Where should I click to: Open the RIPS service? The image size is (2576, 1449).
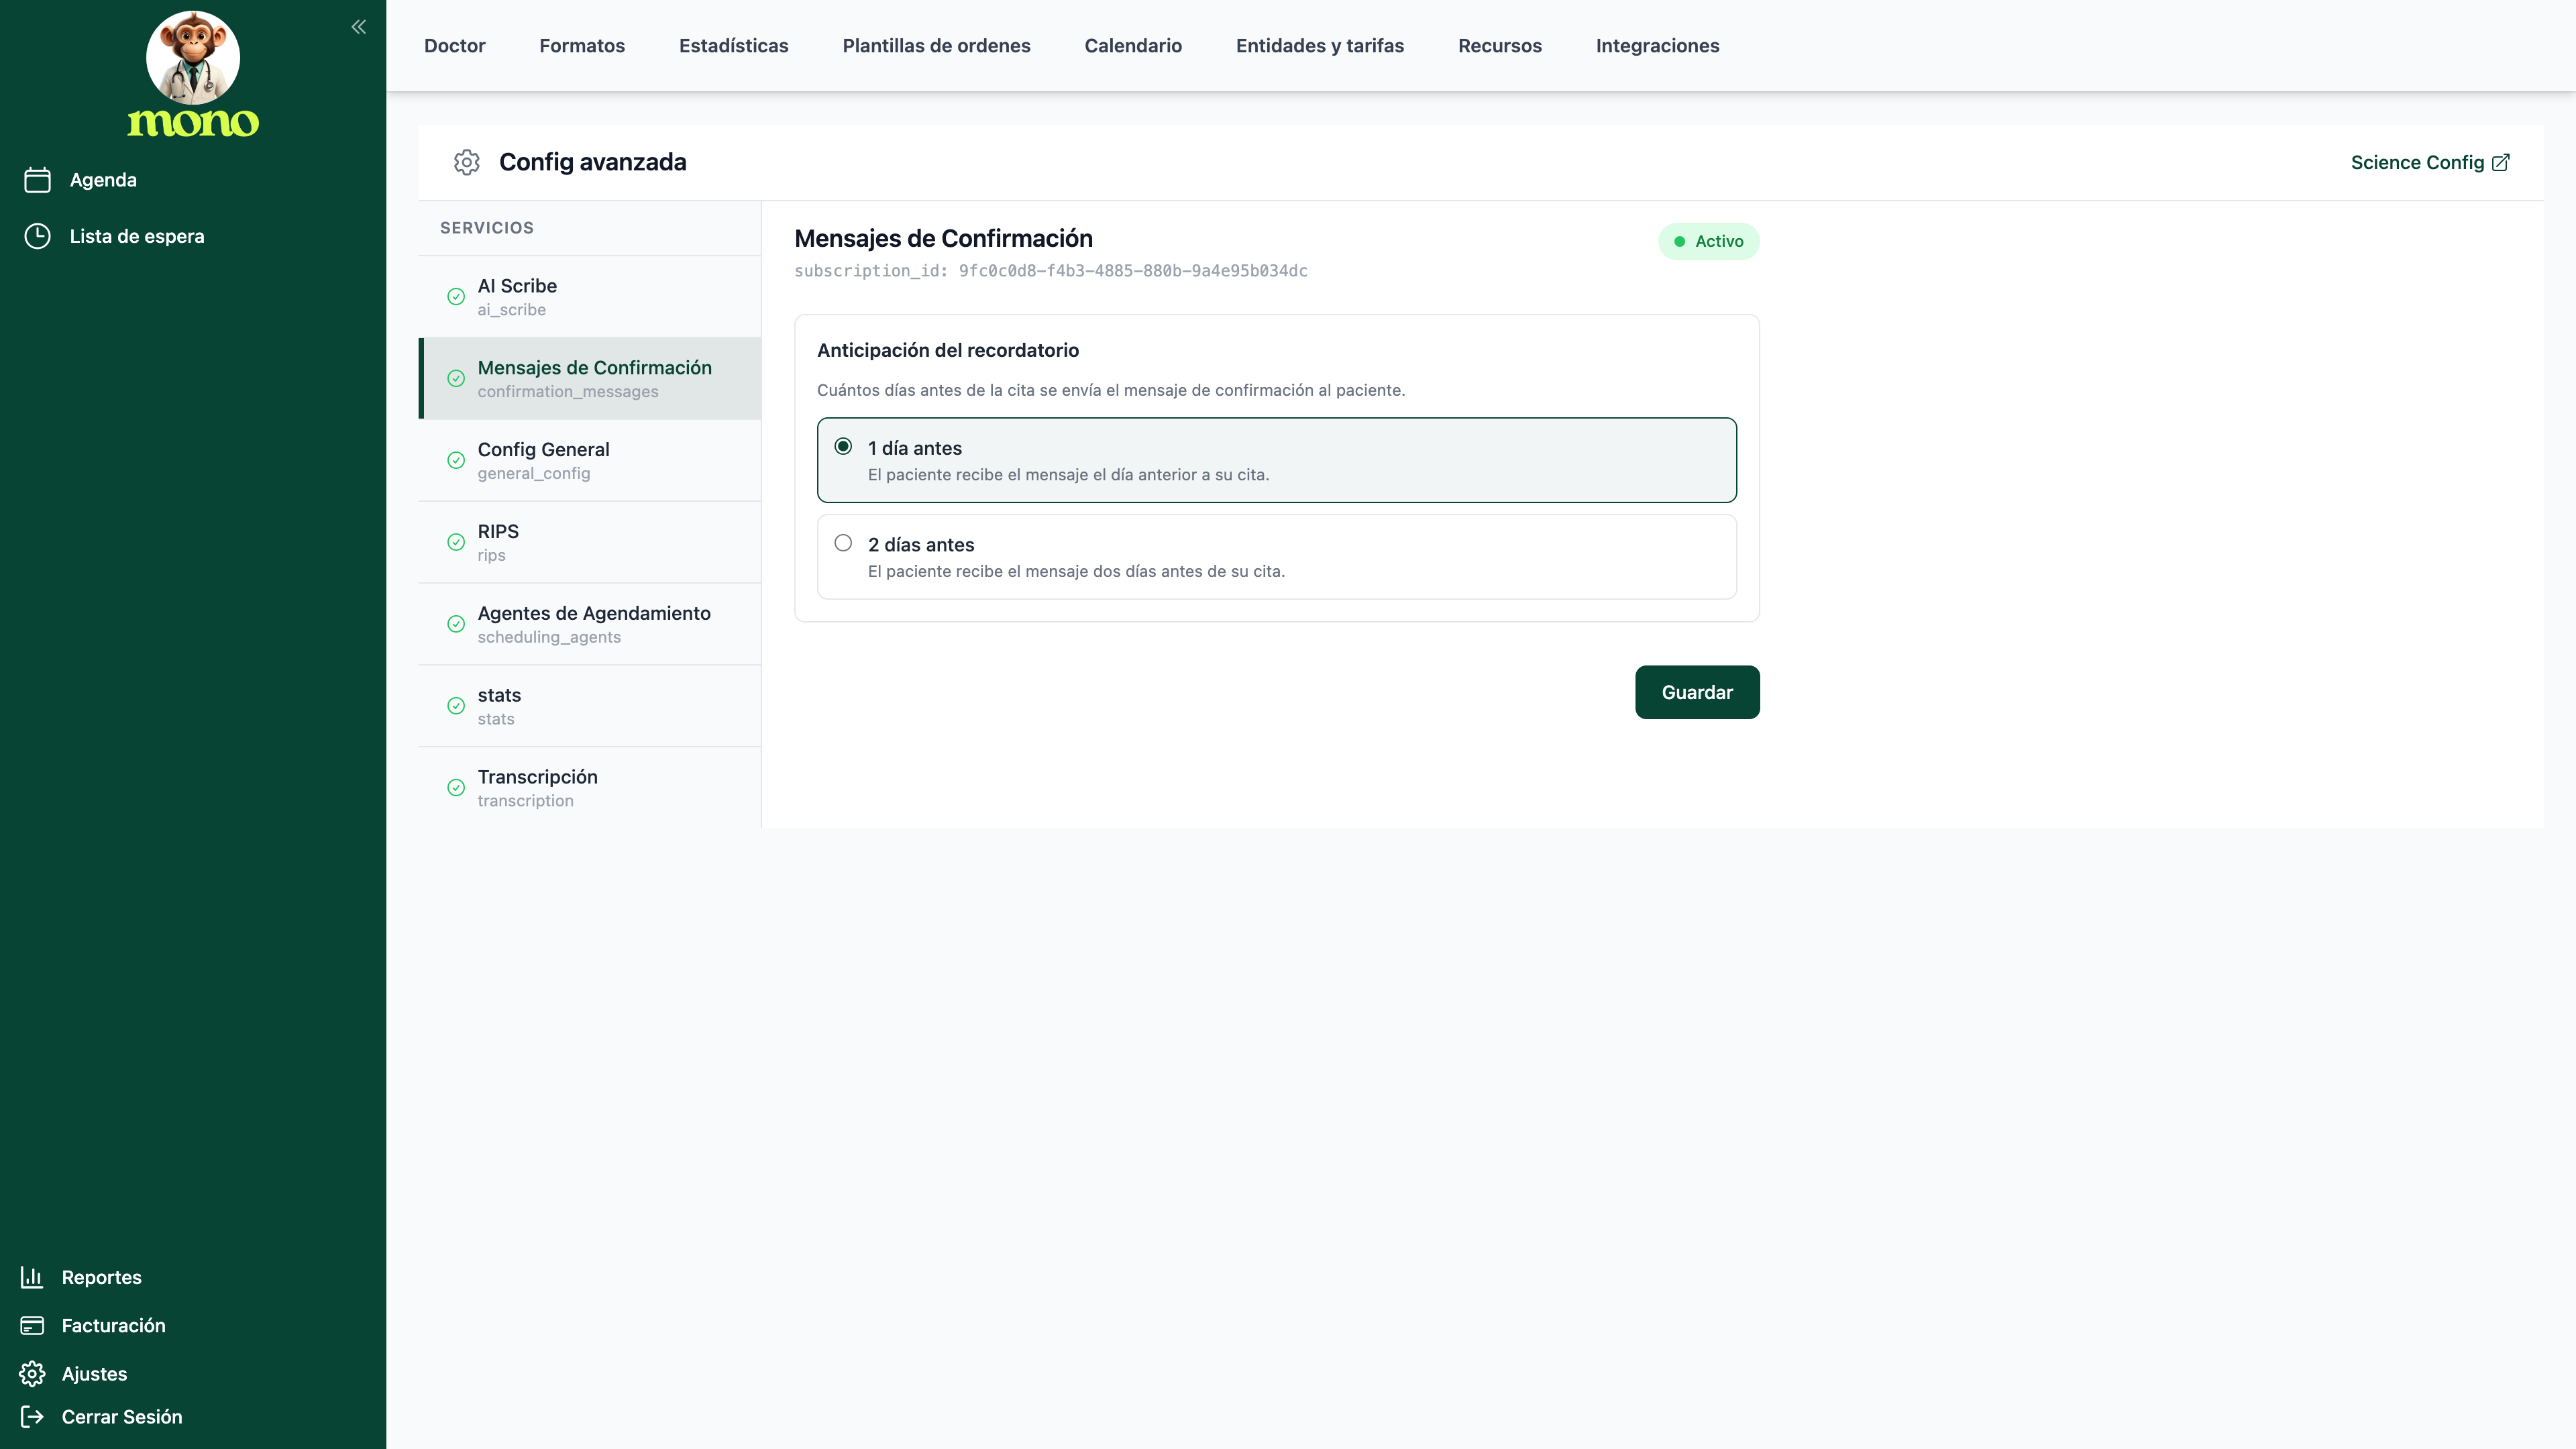(x=589, y=542)
